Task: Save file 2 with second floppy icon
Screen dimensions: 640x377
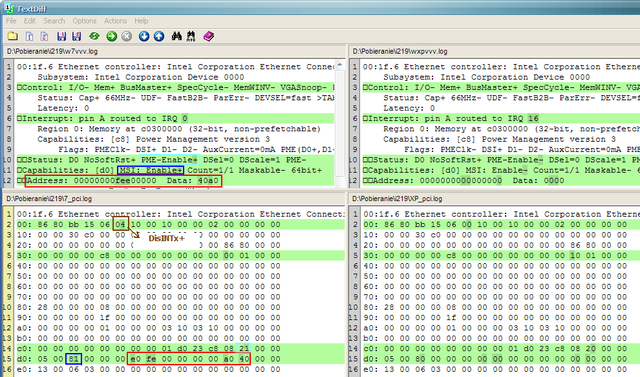Action: click(x=76, y=36)
